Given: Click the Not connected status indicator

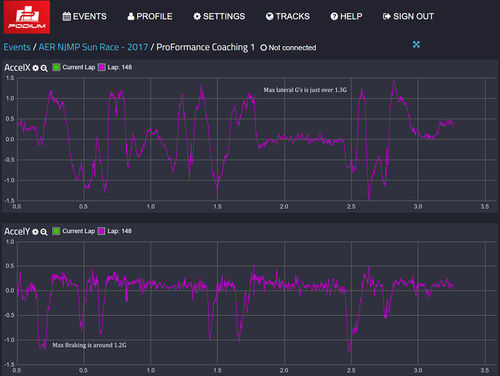Looking at the screenshot, I should point(288,48).
